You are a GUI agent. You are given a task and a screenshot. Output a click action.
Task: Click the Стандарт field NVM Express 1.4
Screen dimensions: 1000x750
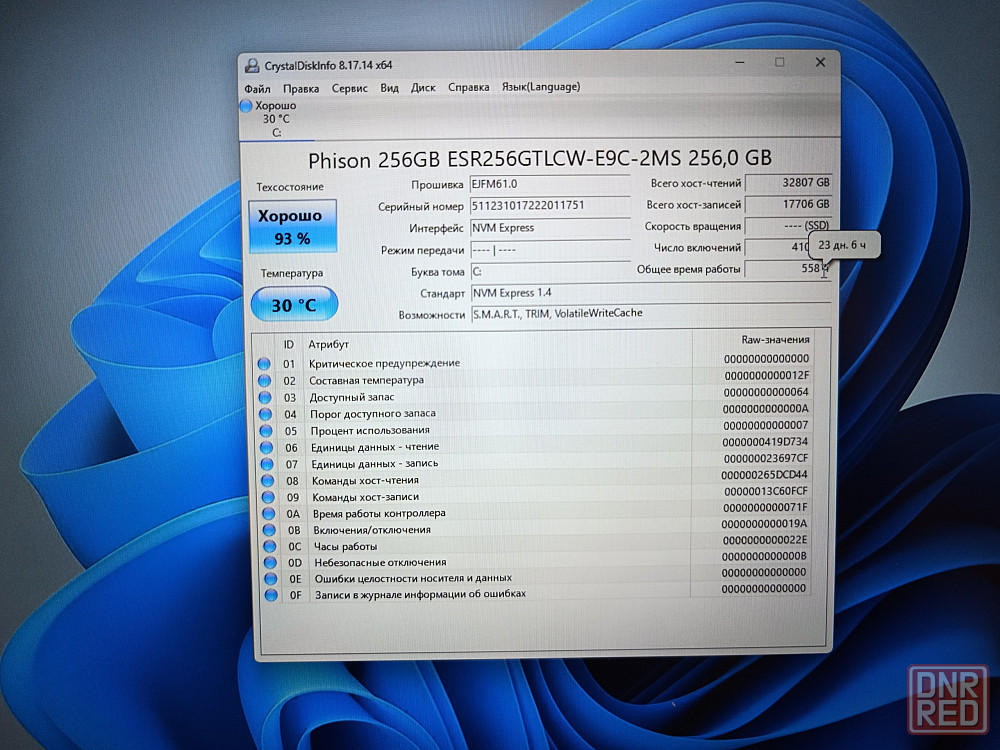point(651,293)
